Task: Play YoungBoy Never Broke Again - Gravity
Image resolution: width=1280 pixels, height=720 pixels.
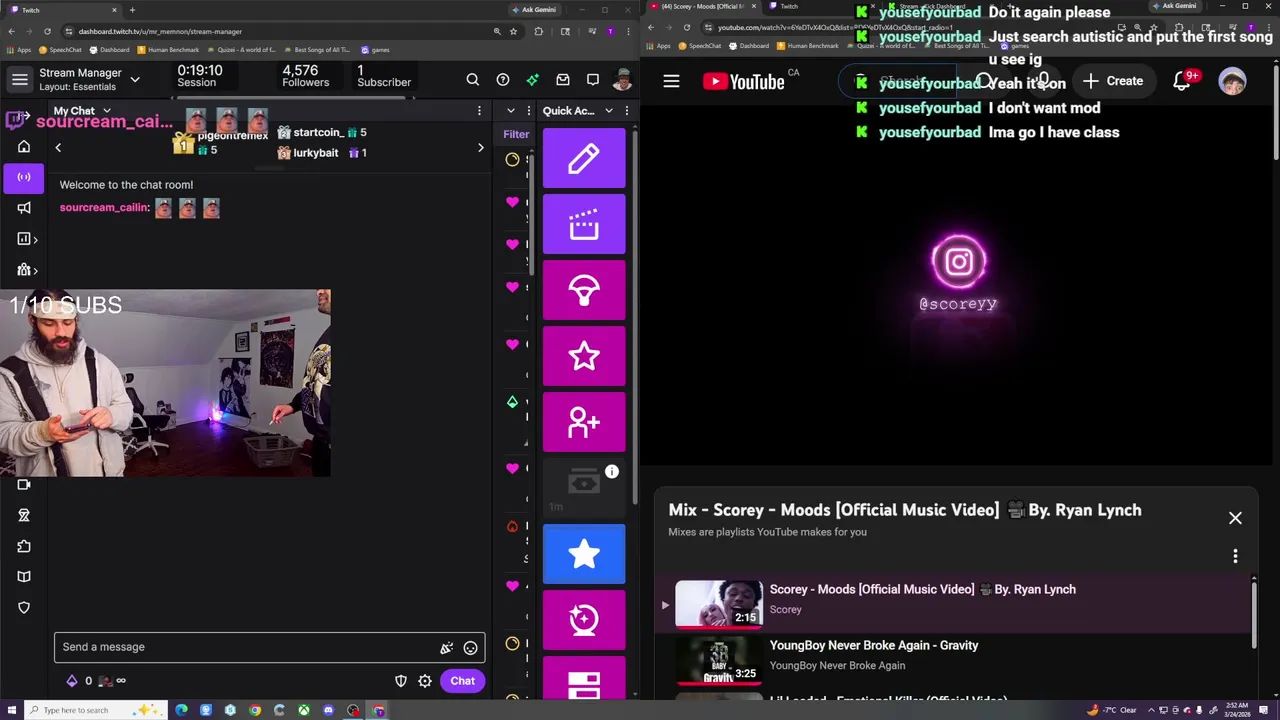Action: (955, 659)
